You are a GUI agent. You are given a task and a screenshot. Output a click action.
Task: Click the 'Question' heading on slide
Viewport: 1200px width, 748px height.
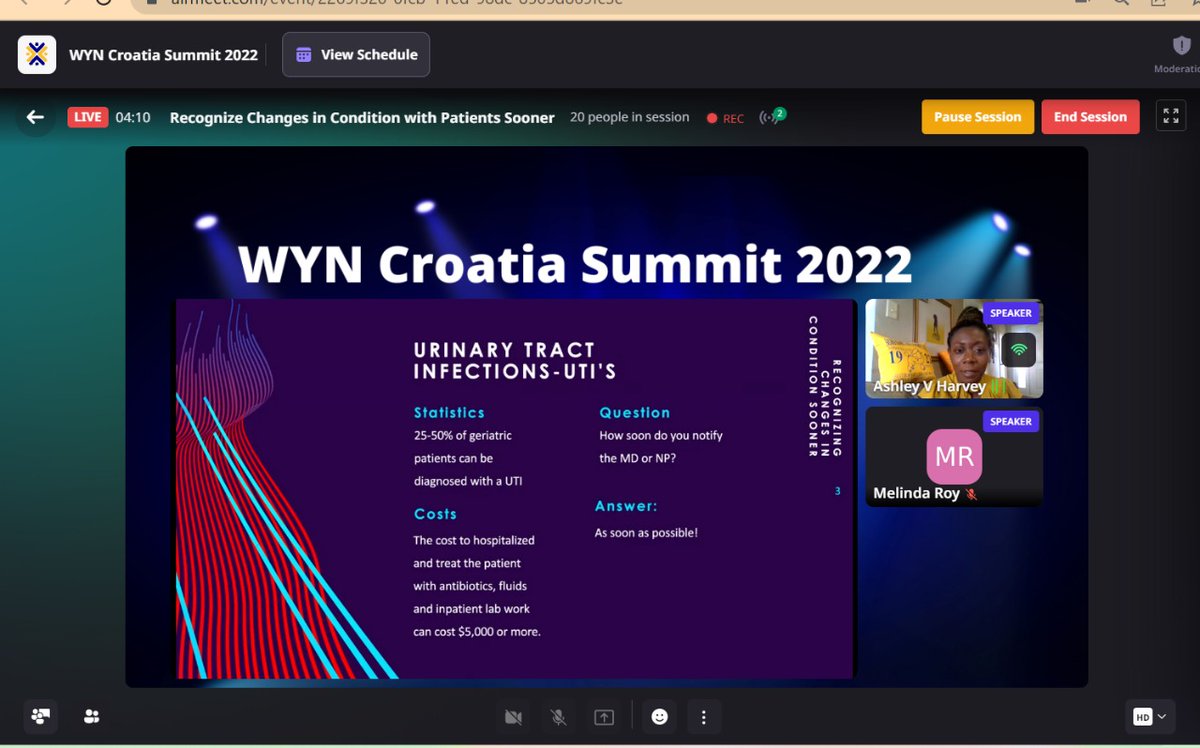[x=635, y=412]
